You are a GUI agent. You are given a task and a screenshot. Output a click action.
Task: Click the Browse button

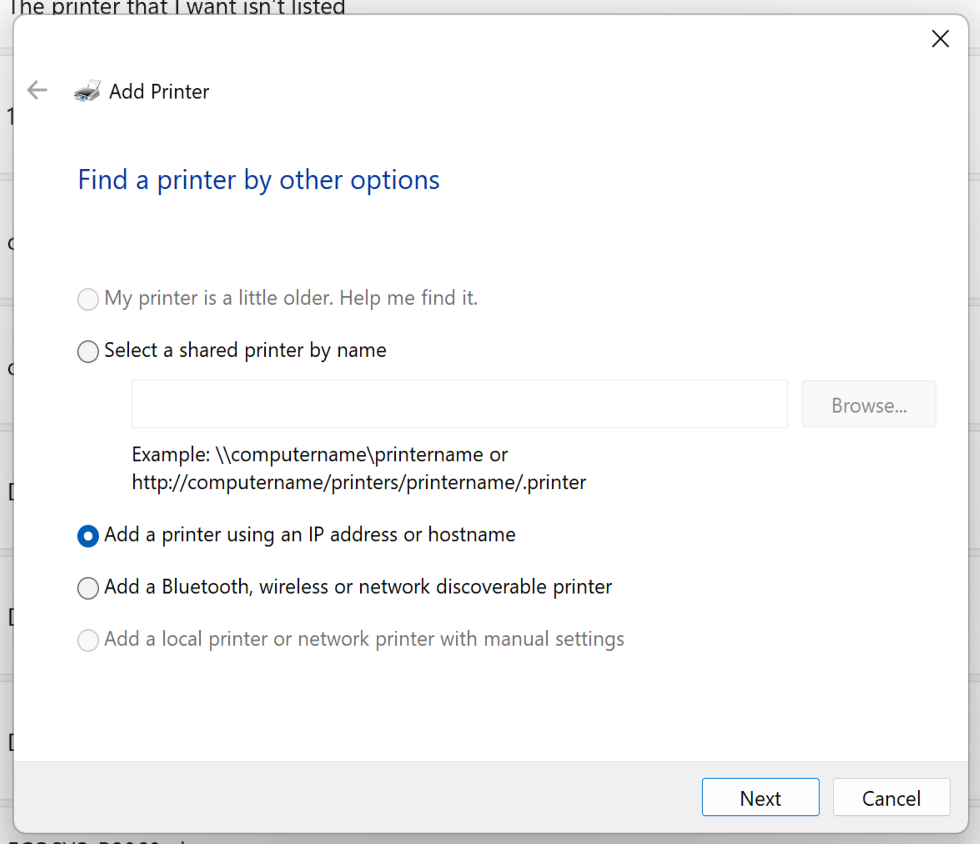(x=868, y=404)
